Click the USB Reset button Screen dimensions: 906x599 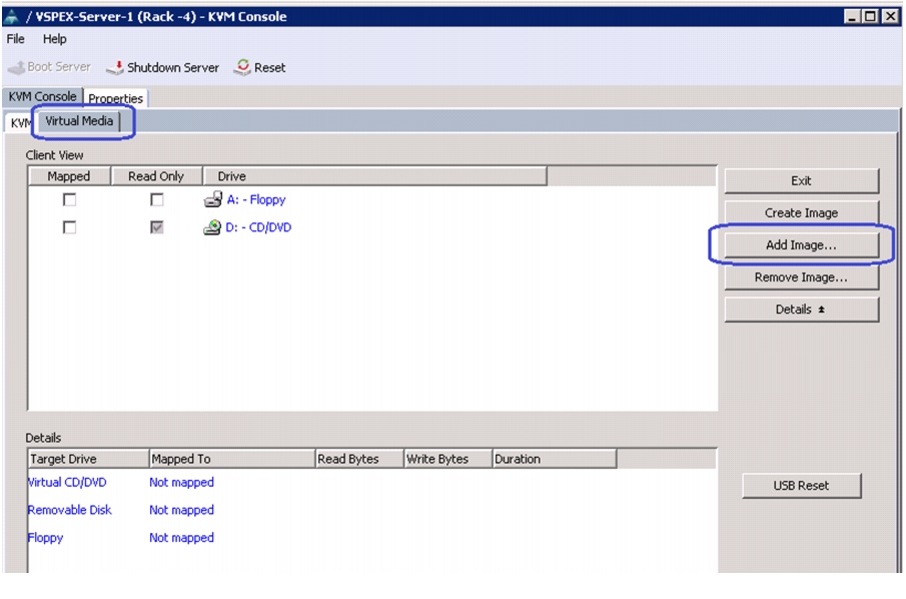[801, 486]
